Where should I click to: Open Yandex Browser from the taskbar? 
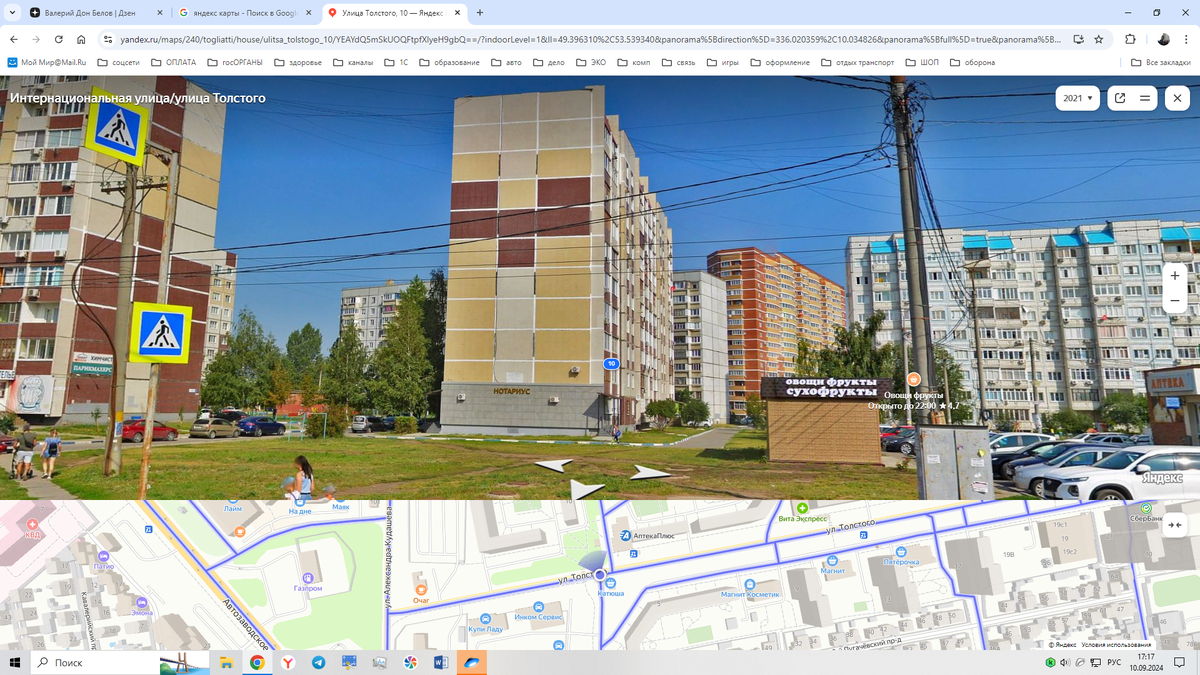pos(287,662)
